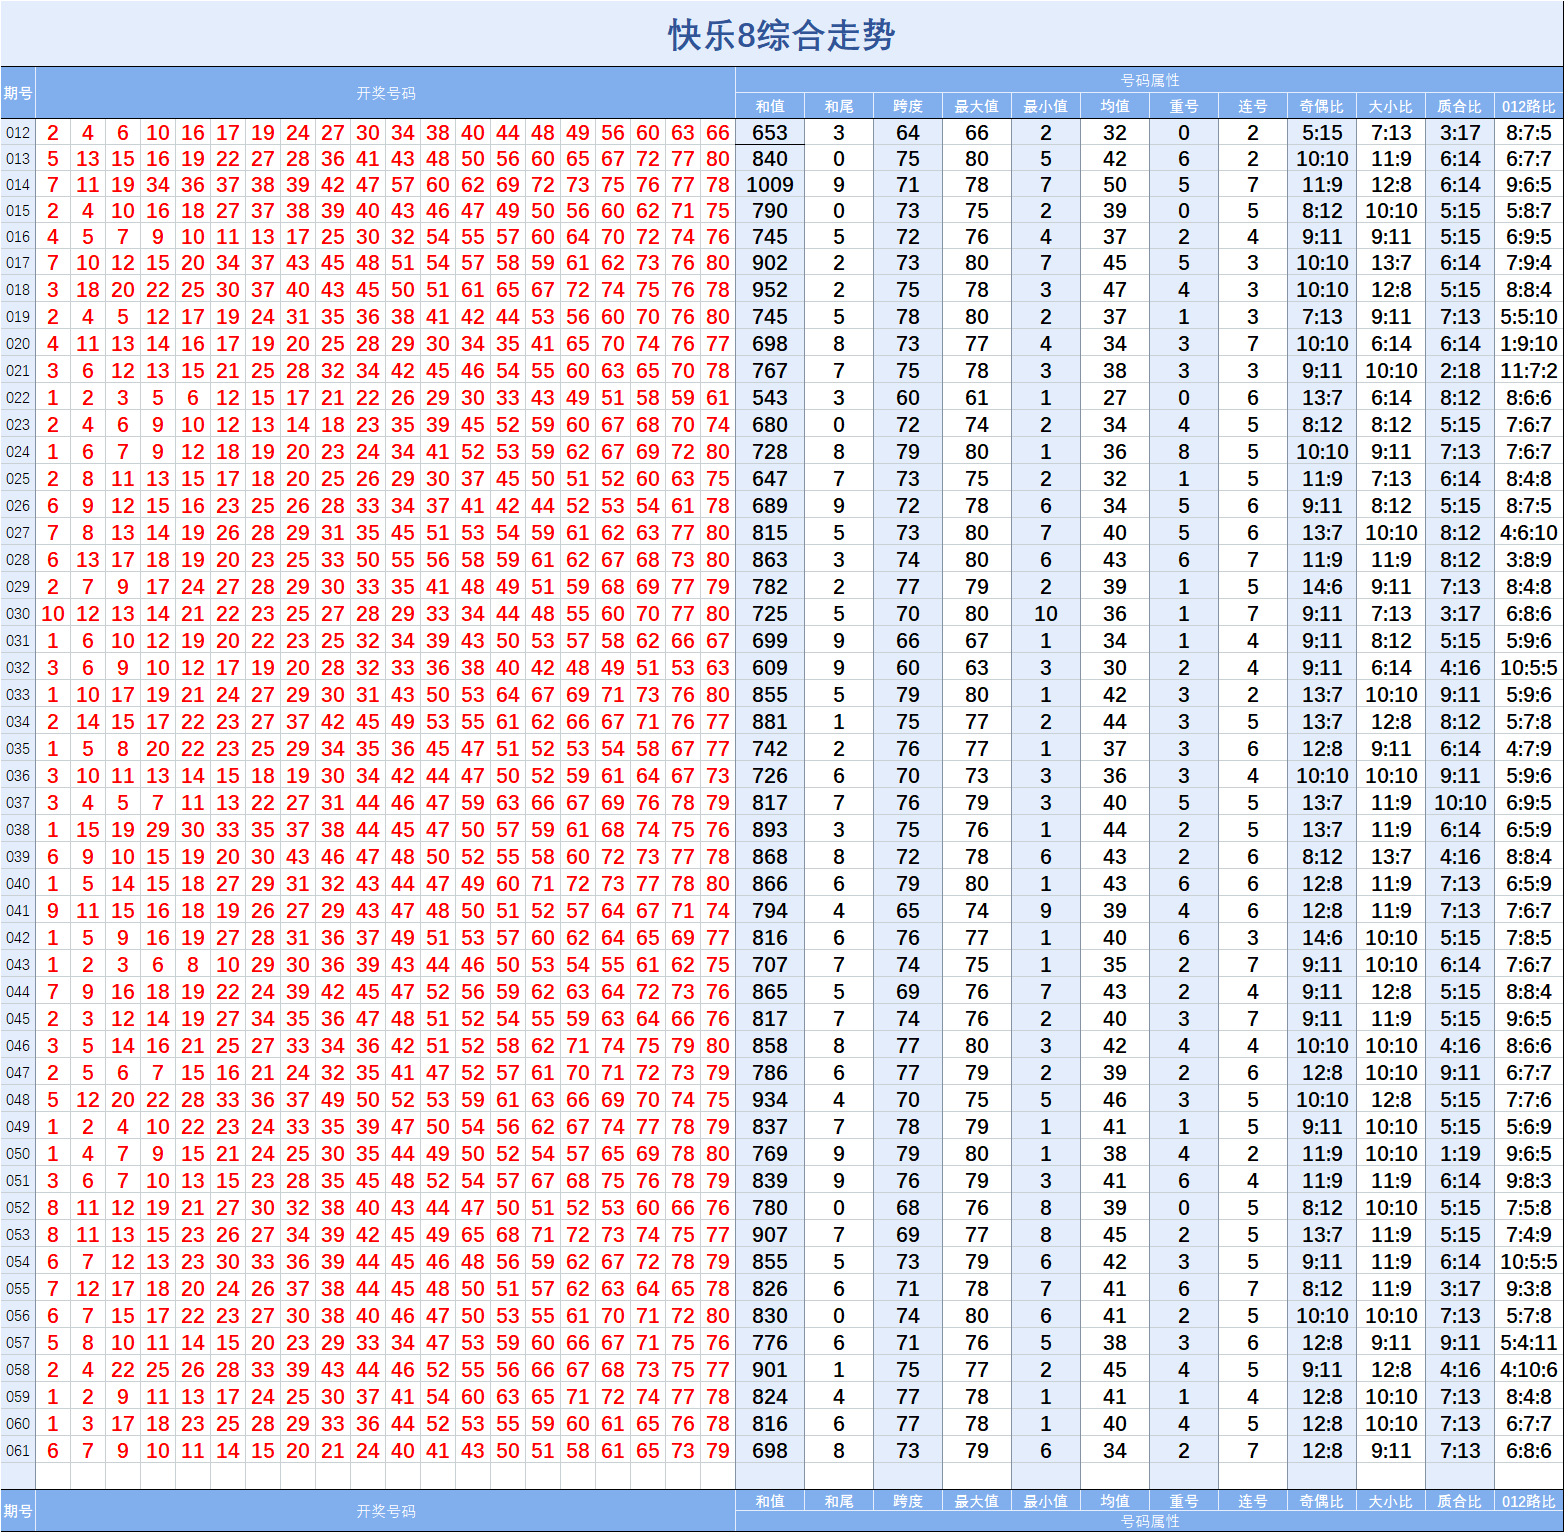Select 012路比 value 11:7:2 in row 021
The width and height of the screenshot is (1564, 1532).
[x=1529, y=371]
